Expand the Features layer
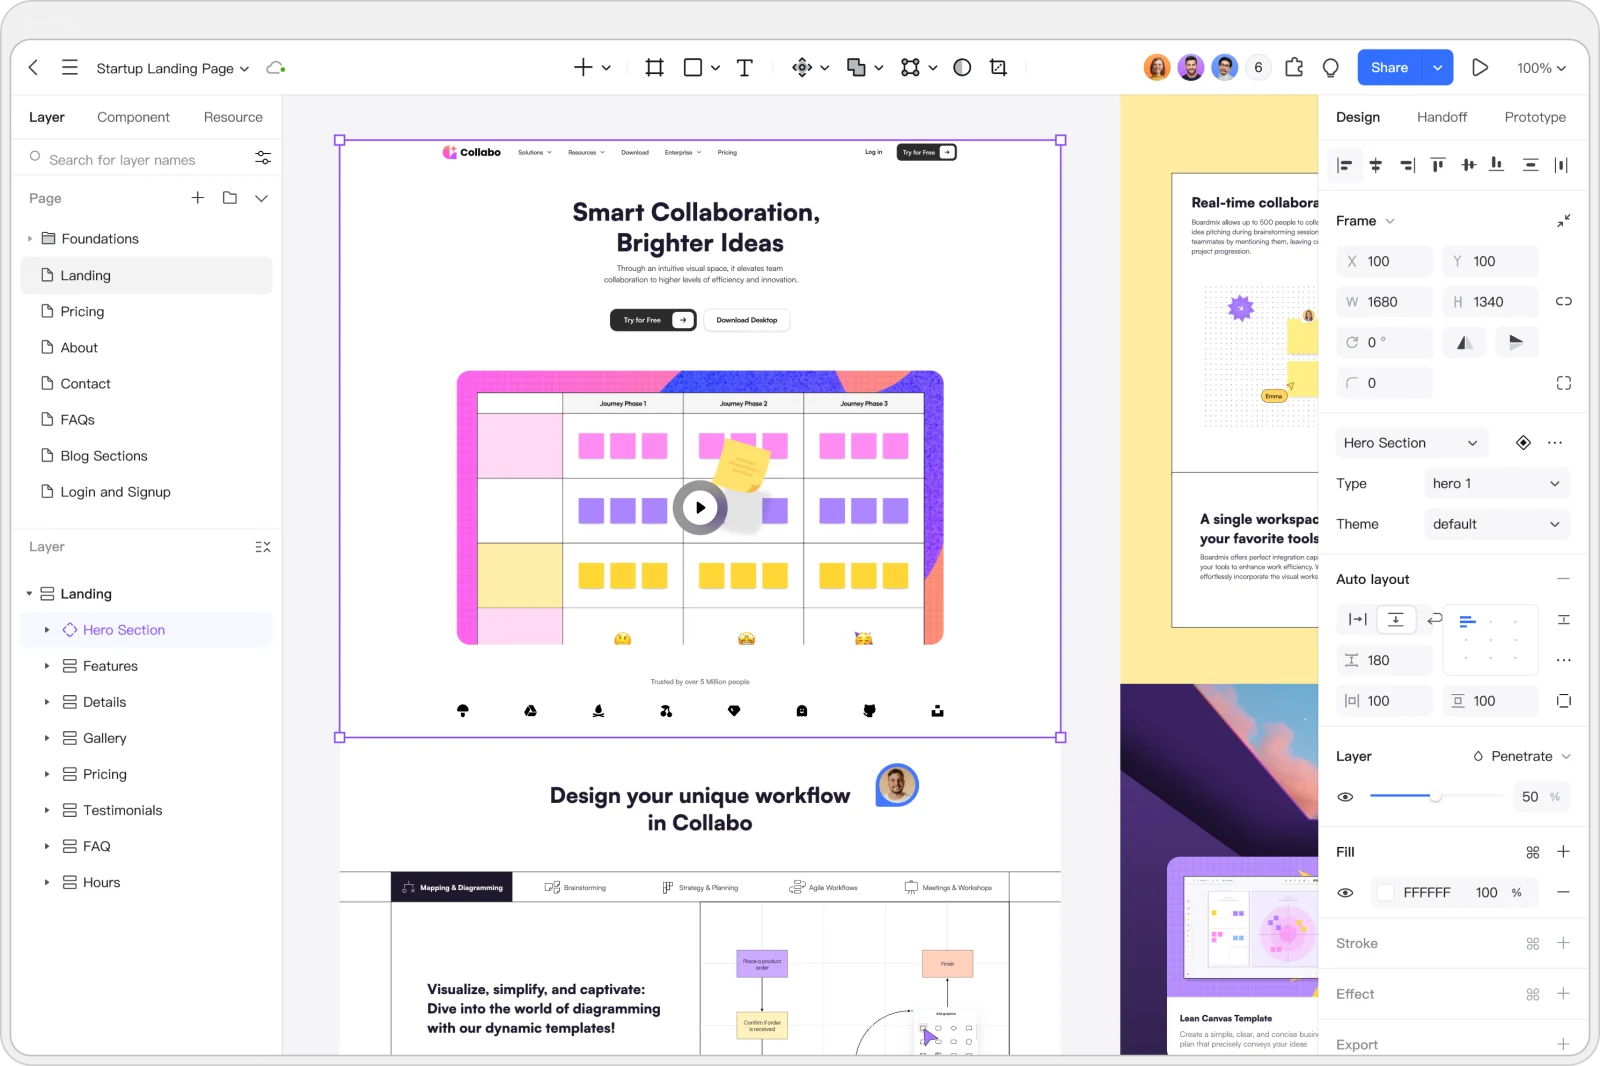Viewport: 1600px width, 1066px height. 47,666
